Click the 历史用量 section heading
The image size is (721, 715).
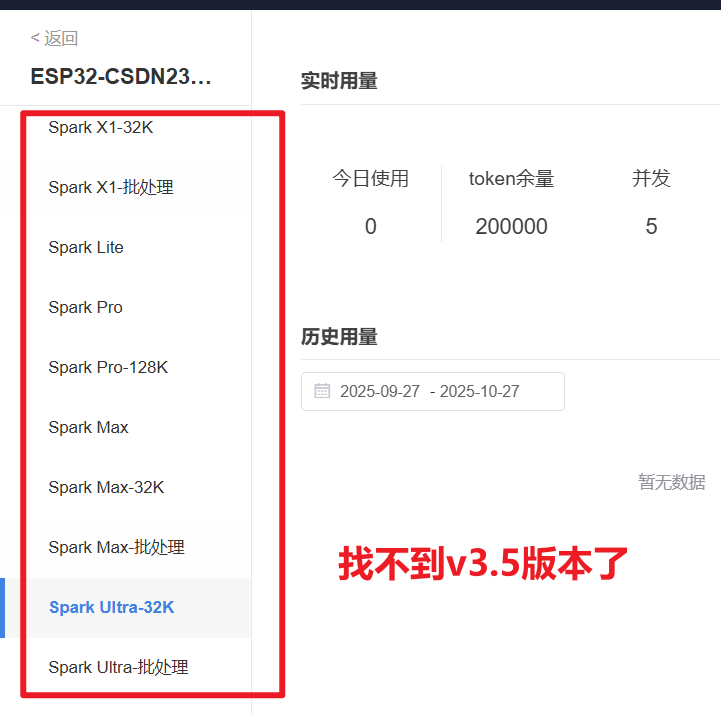point(339,337)
